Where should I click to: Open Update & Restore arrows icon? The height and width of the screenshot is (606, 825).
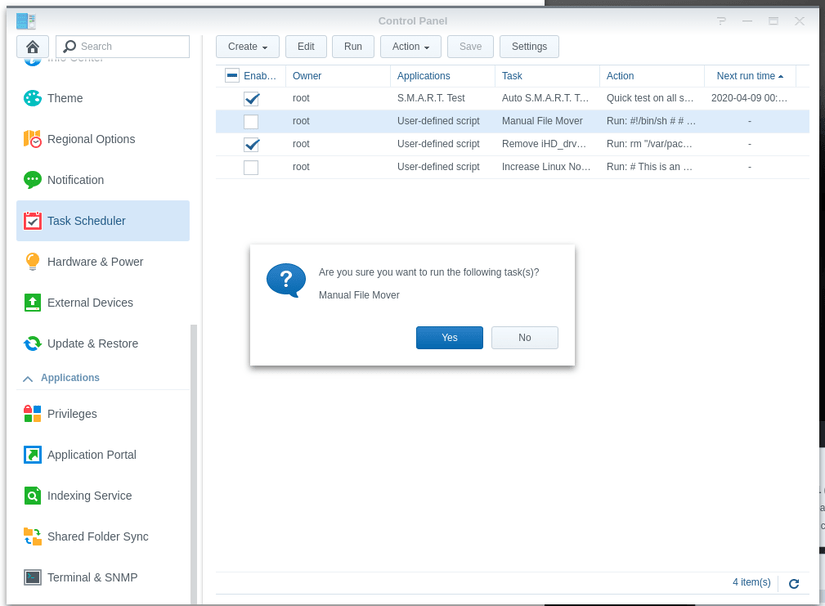33,344
